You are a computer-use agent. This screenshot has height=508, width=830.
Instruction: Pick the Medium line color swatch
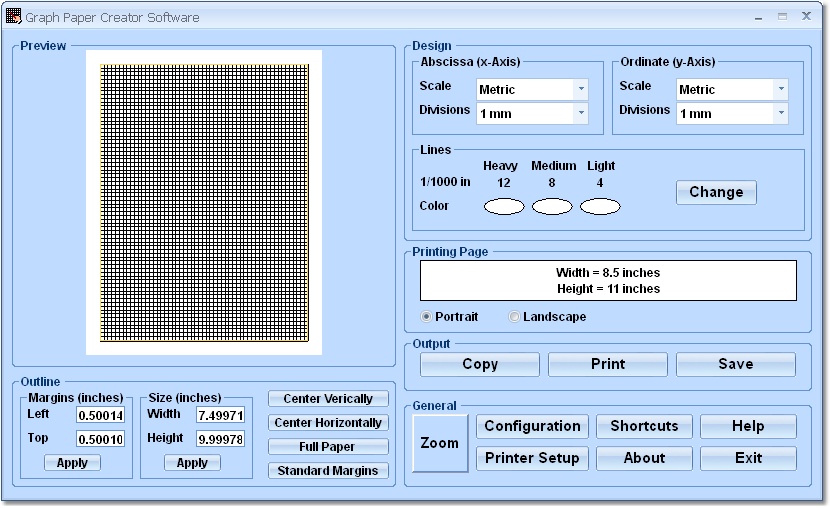click(x=552, y=206)
